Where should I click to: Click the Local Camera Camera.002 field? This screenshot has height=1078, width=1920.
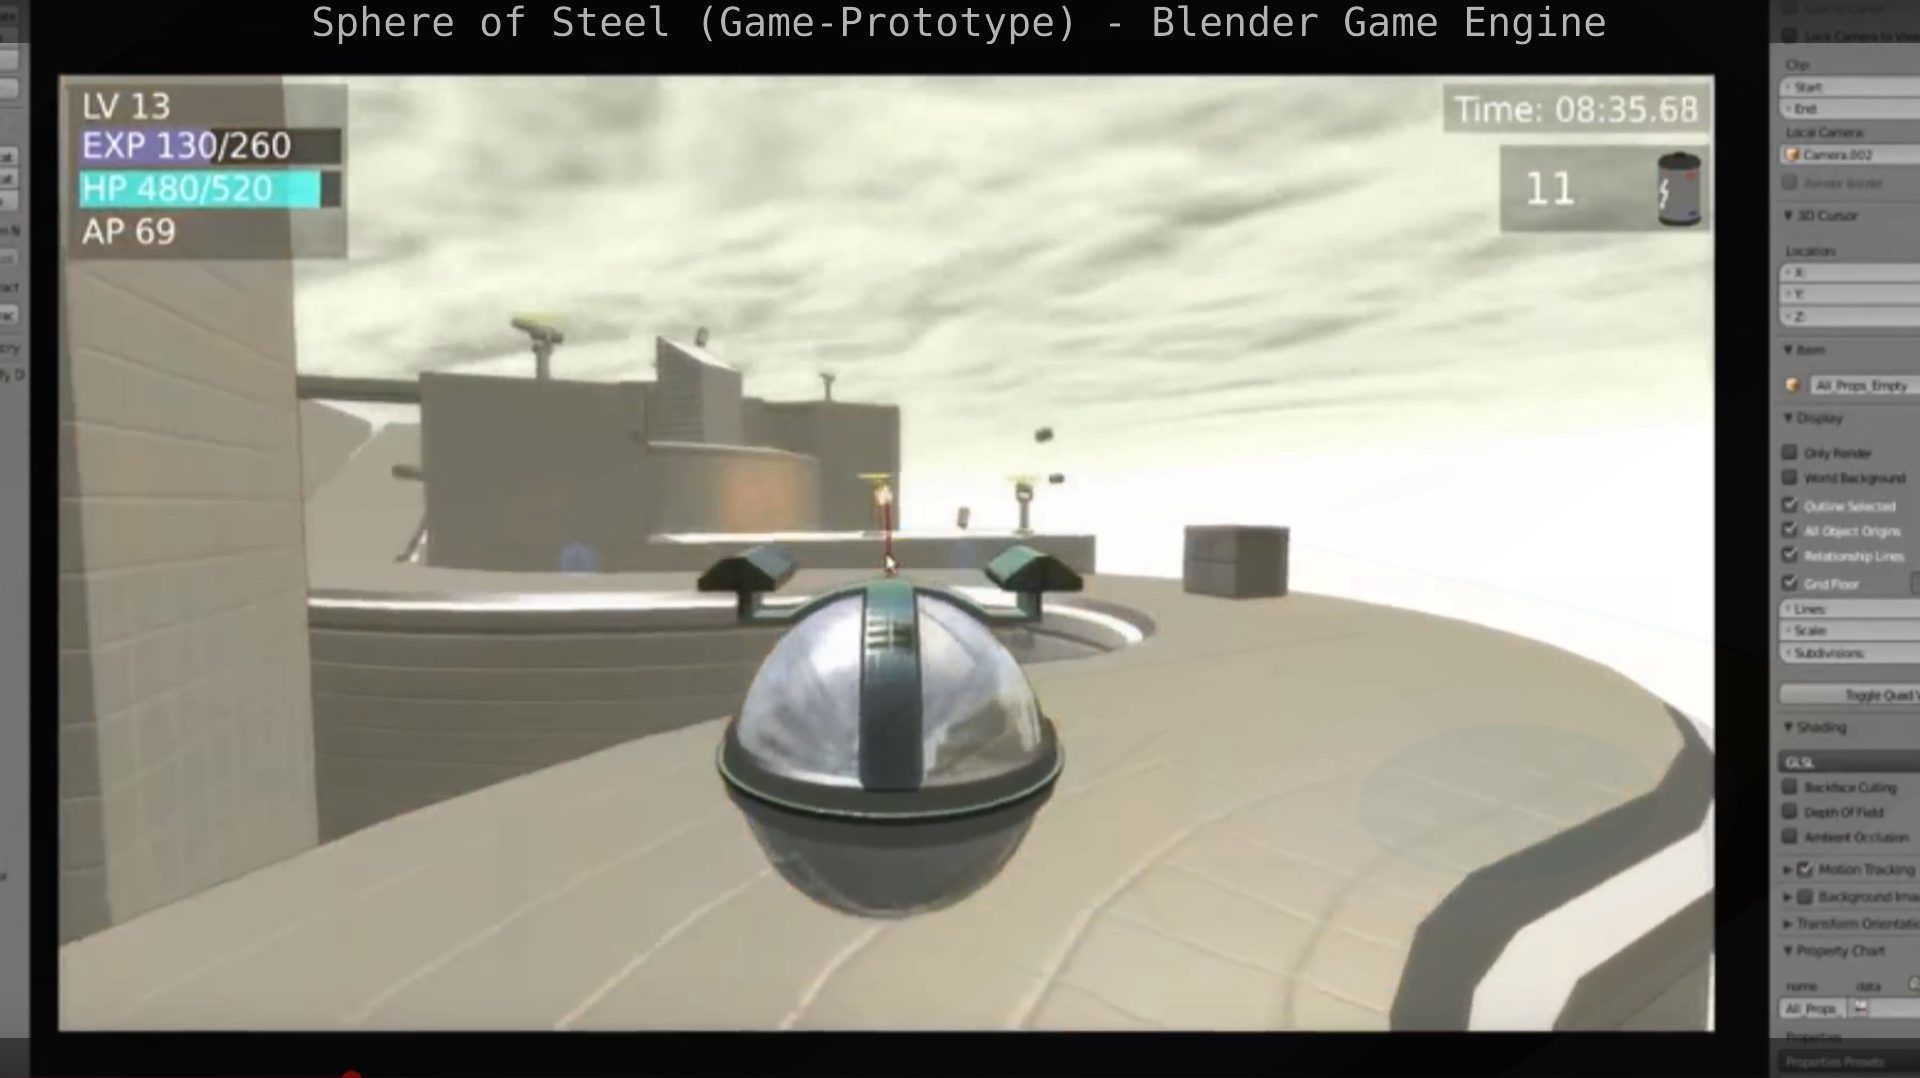(x=1850, y=155)
